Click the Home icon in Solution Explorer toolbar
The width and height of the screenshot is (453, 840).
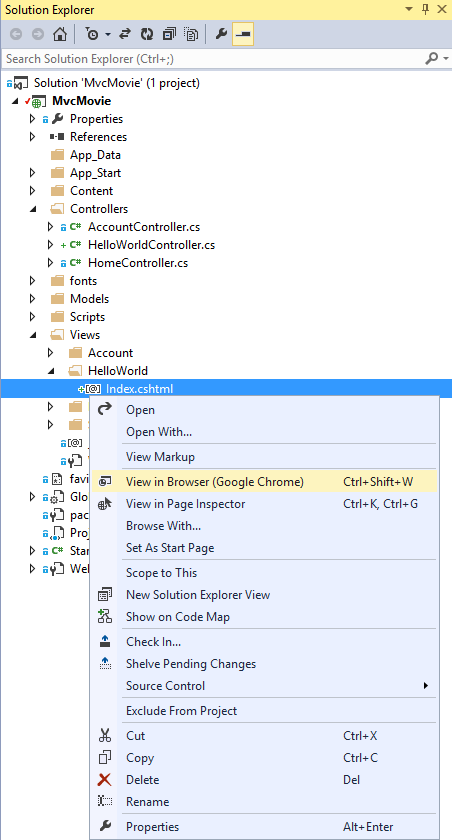[x=59, y=35]
